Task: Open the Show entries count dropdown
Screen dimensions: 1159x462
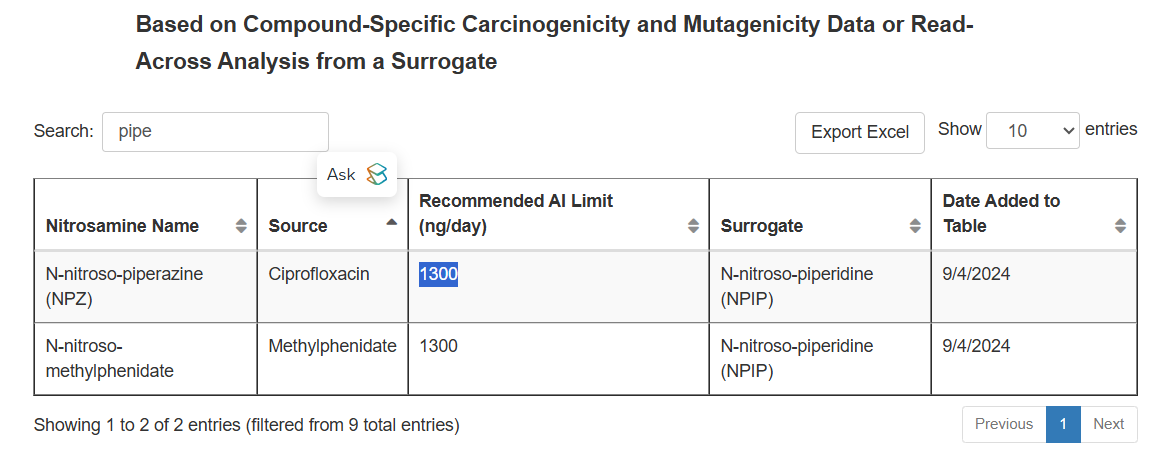Action: click(x=1033, y=131)
